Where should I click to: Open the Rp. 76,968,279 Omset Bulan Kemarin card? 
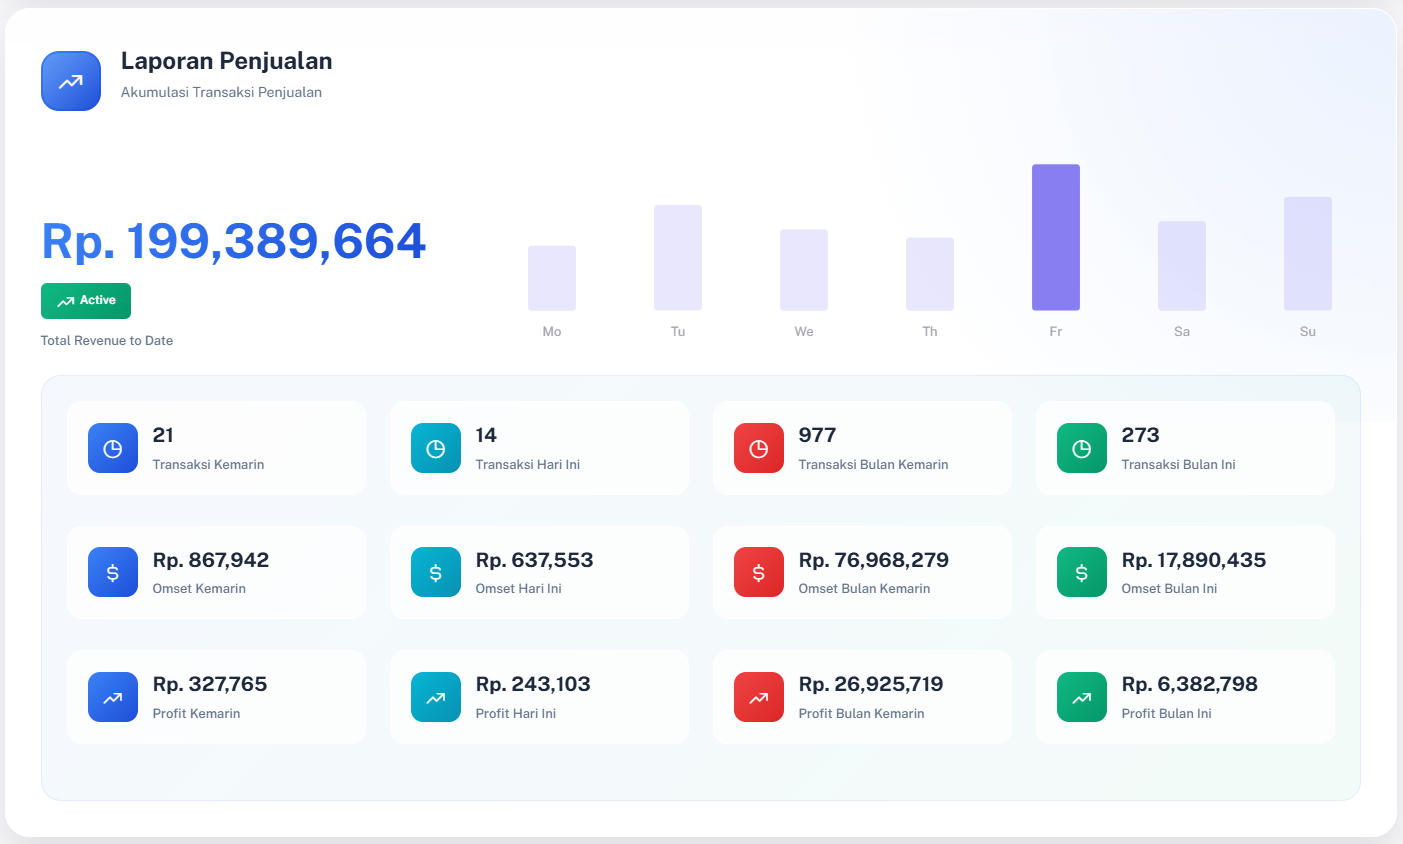coord(862,572)
